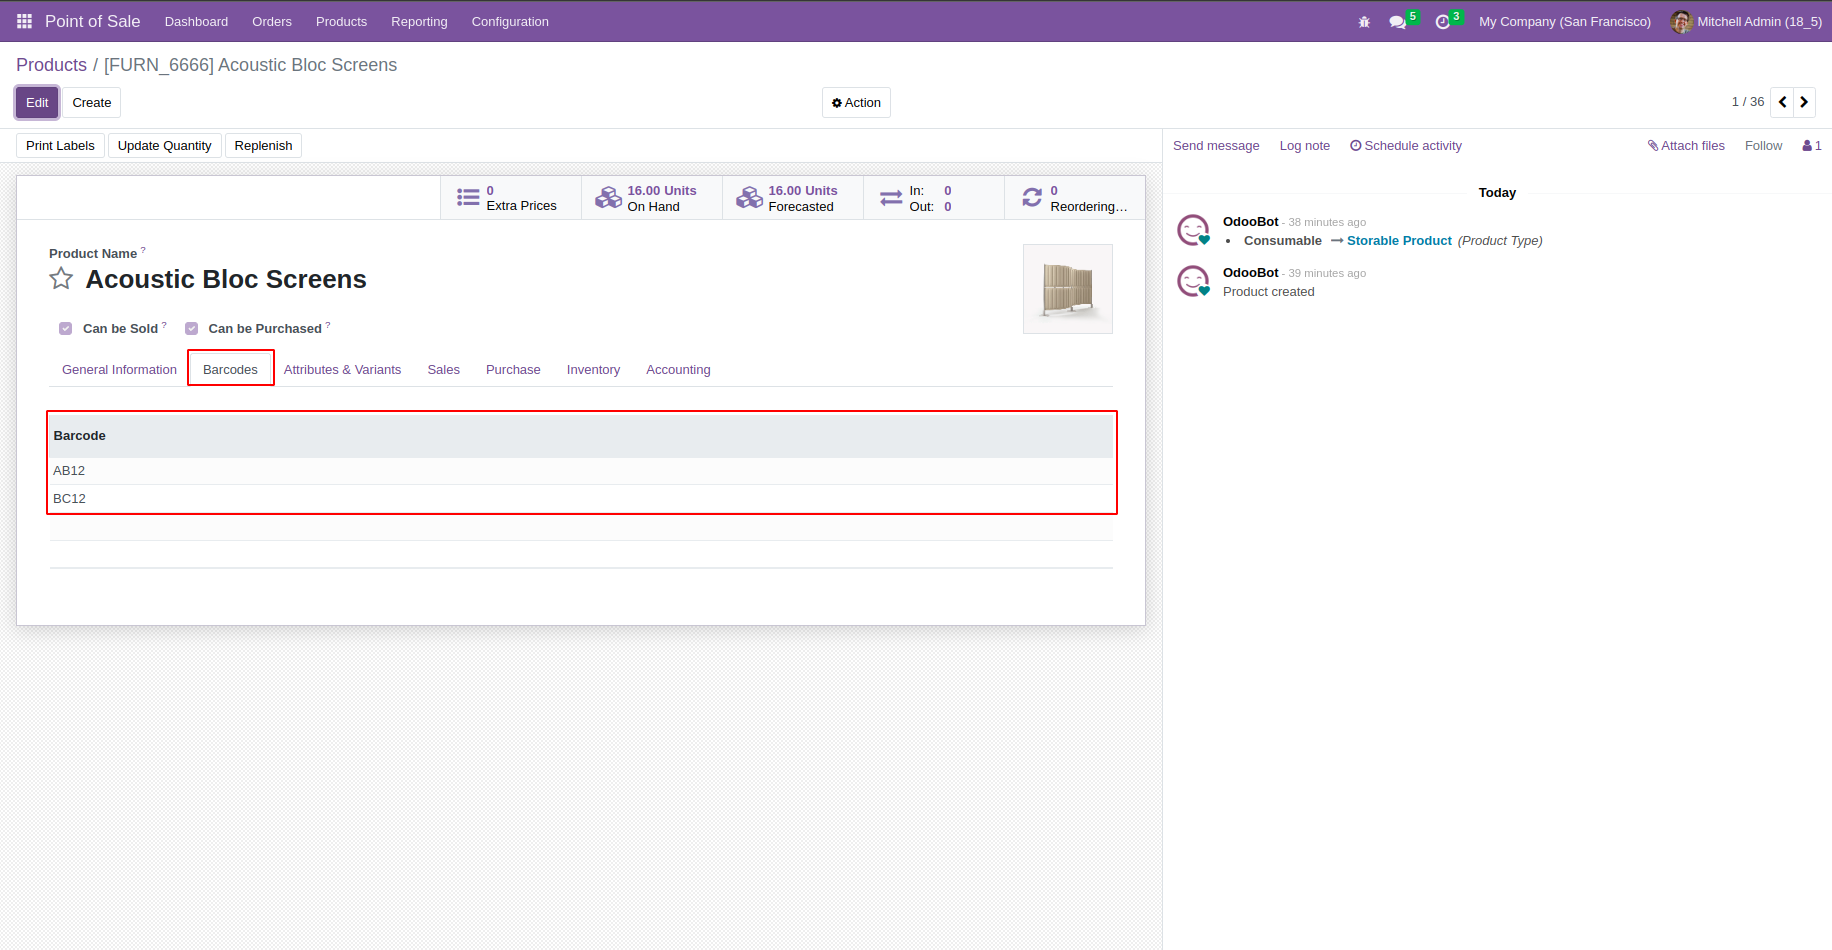Open the Action dropdown
The width and height of the screenshot is (1832, 950).
click(x=856, y=103)
